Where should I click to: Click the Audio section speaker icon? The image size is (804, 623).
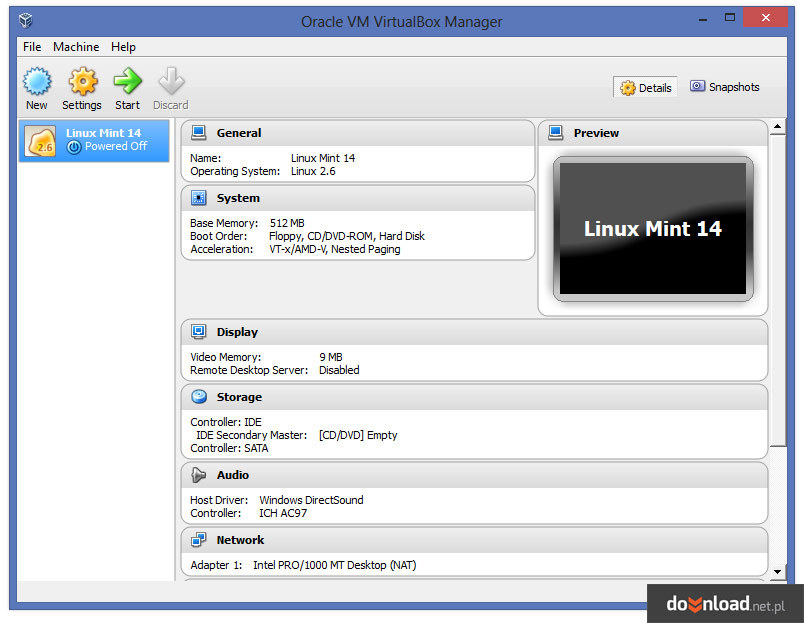[x=198, y=475]
